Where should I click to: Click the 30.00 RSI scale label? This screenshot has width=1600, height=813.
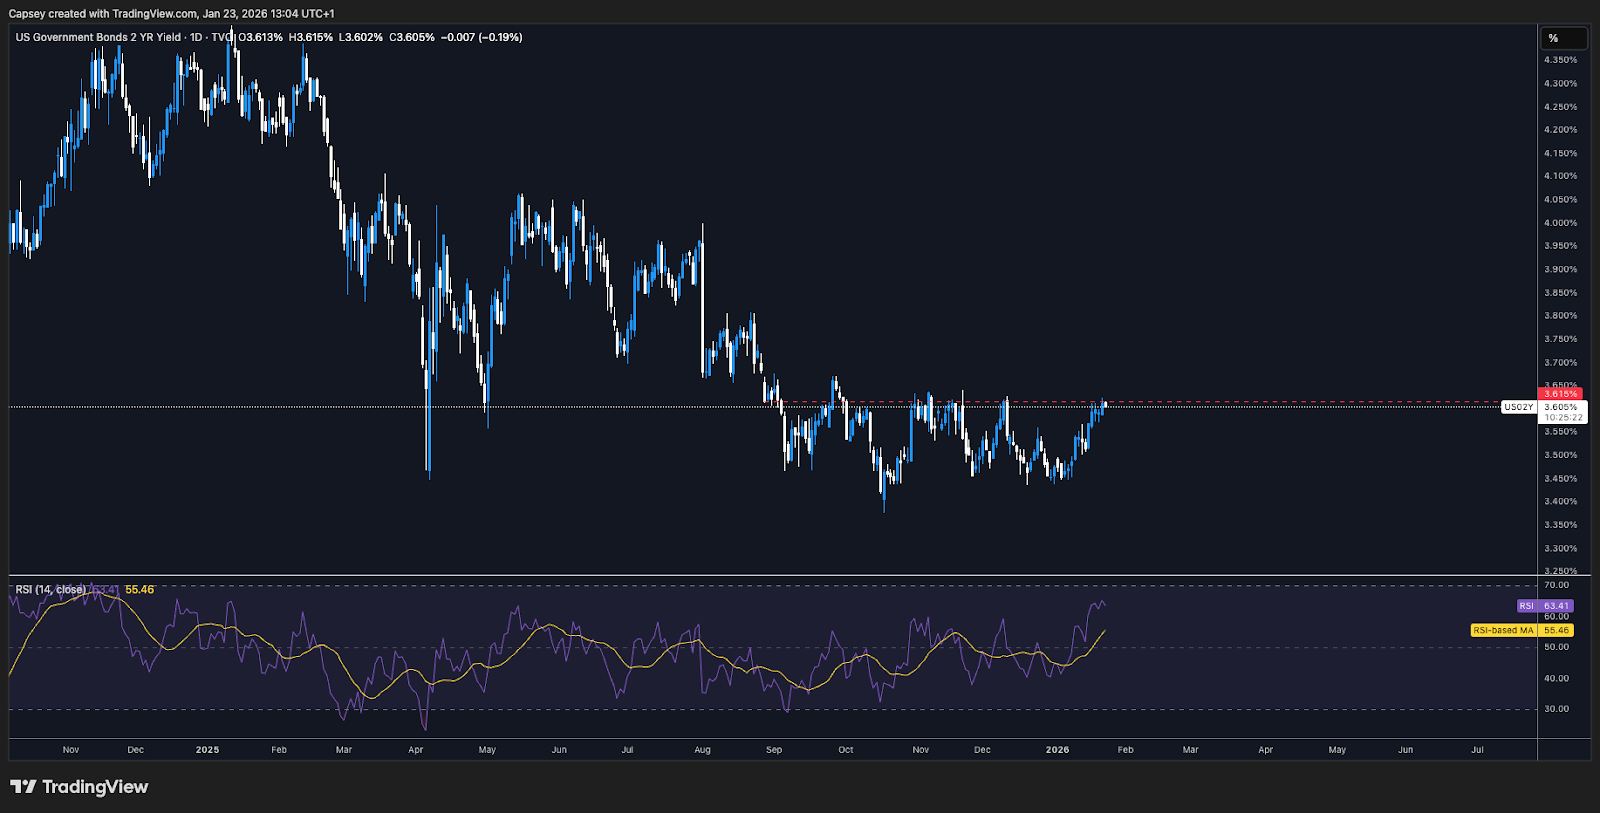(1556, 709)
